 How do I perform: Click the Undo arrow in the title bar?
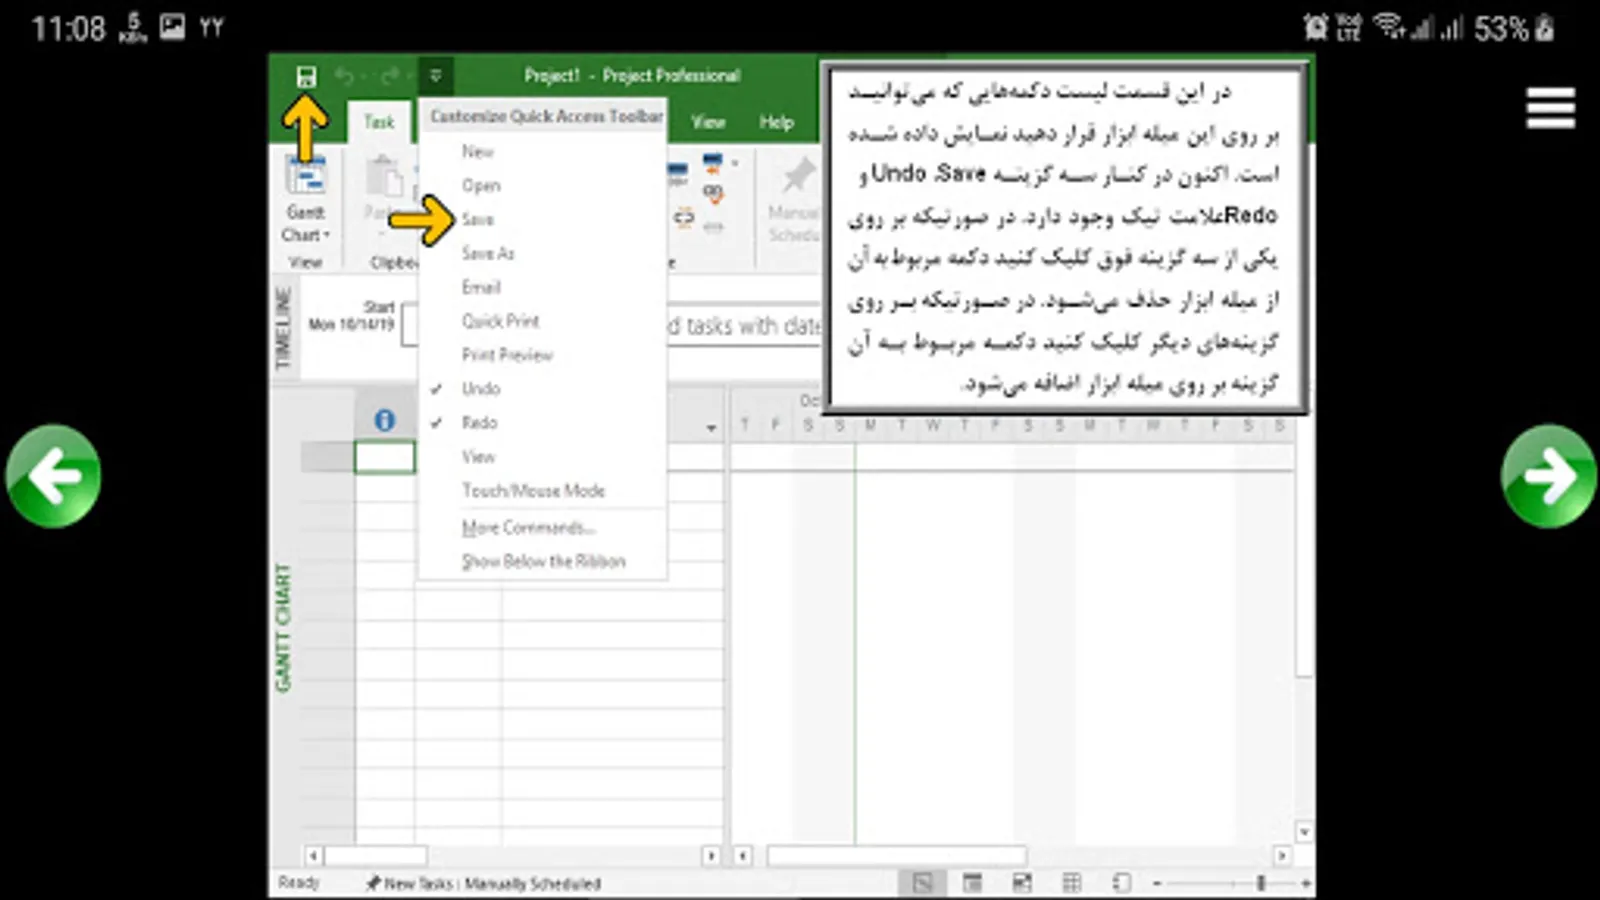point(345,76)
